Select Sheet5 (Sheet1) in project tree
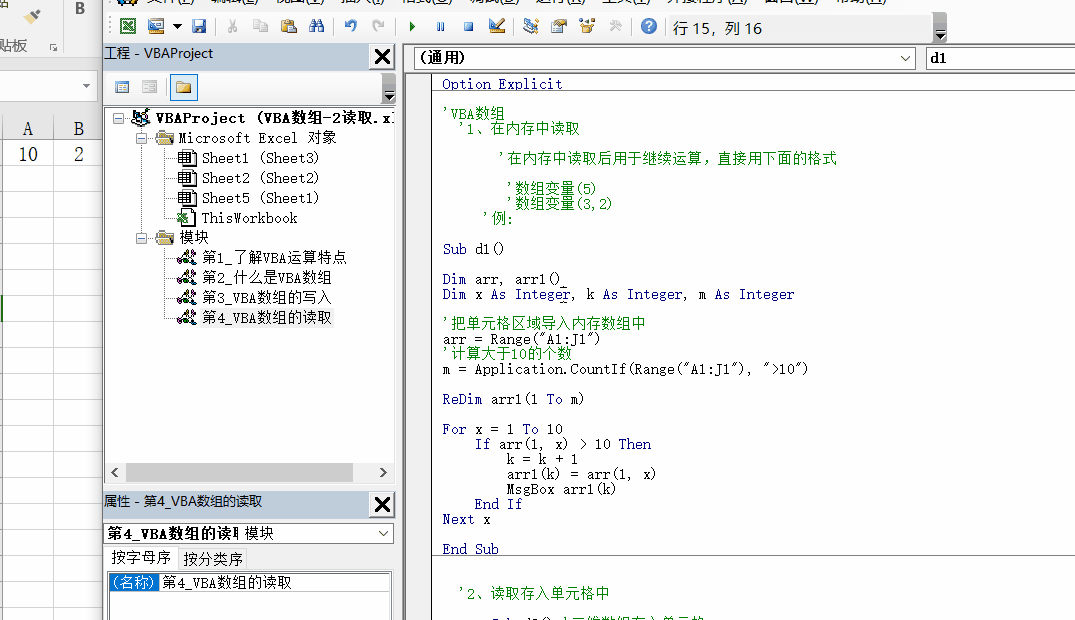This screenshot has width=1075, height=620. 260,198
